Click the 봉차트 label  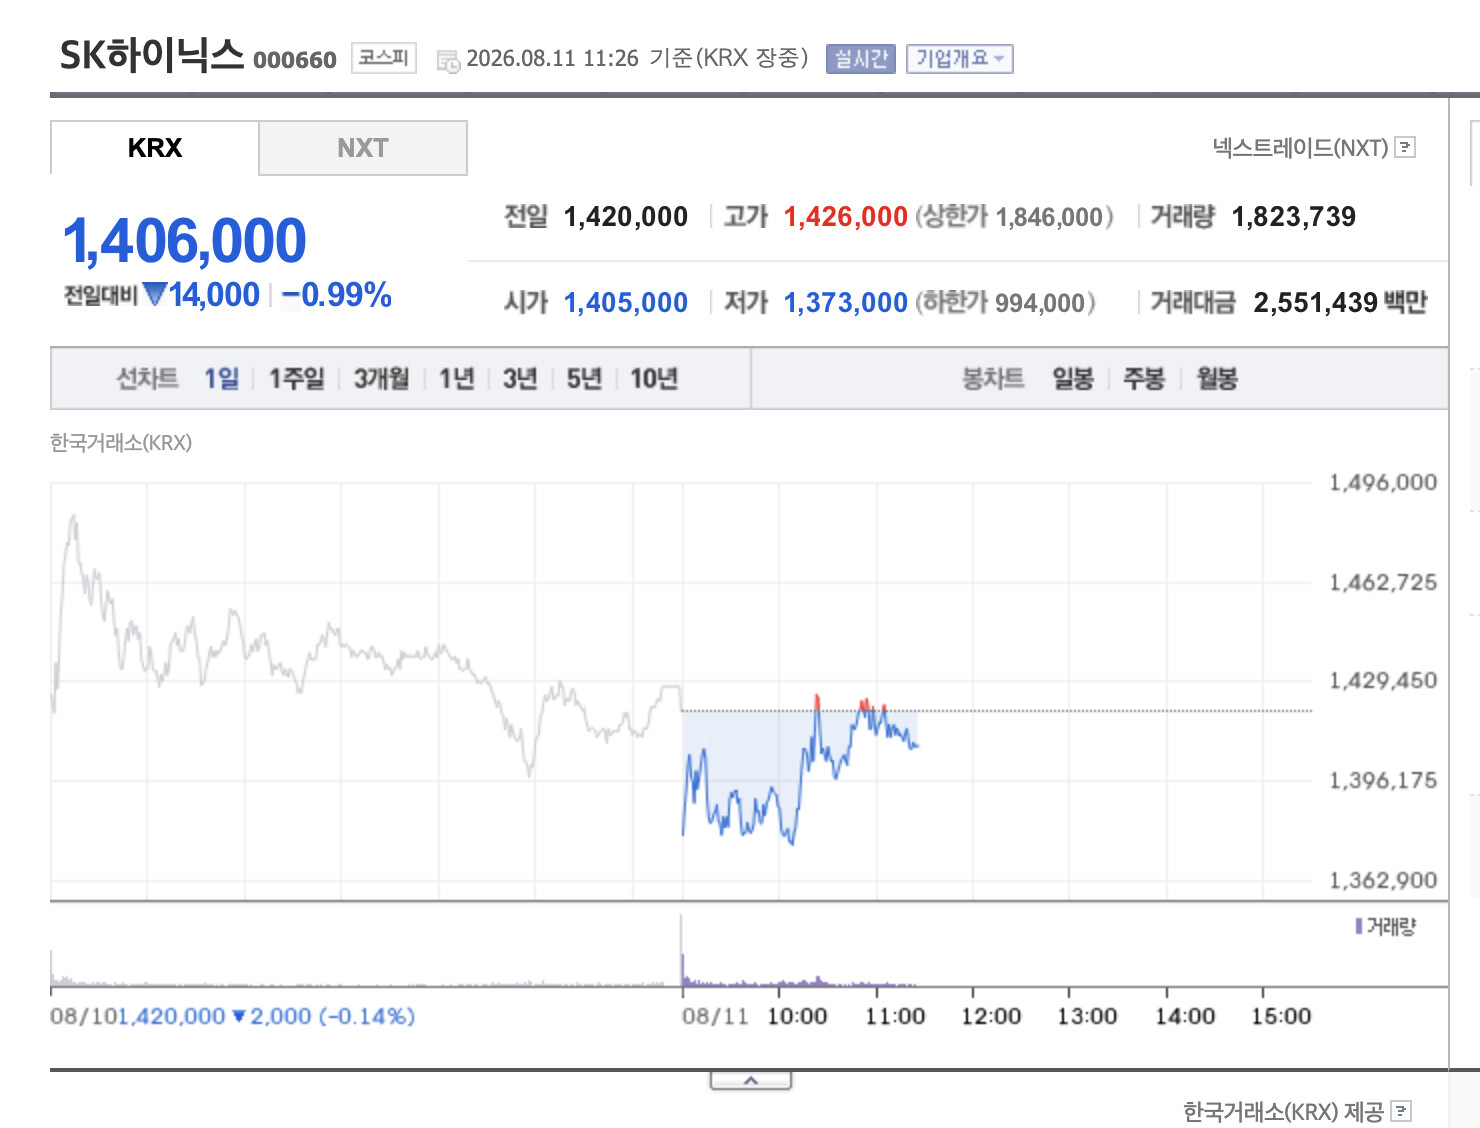[993, 379]
